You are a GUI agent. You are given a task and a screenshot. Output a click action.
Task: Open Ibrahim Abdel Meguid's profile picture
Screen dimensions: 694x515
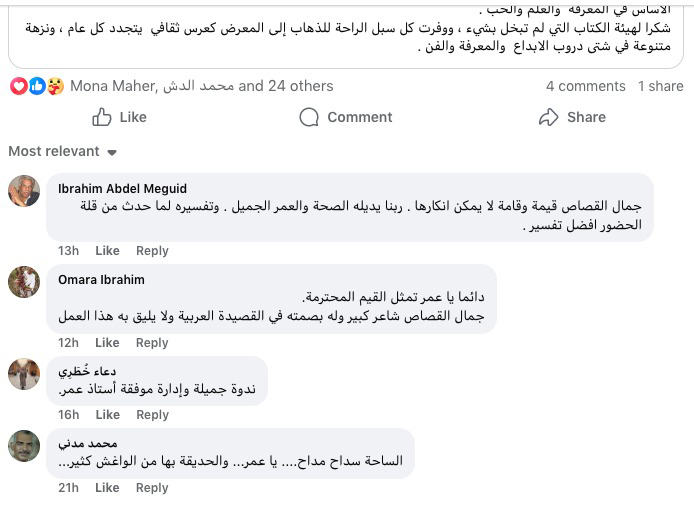point(24,190)
